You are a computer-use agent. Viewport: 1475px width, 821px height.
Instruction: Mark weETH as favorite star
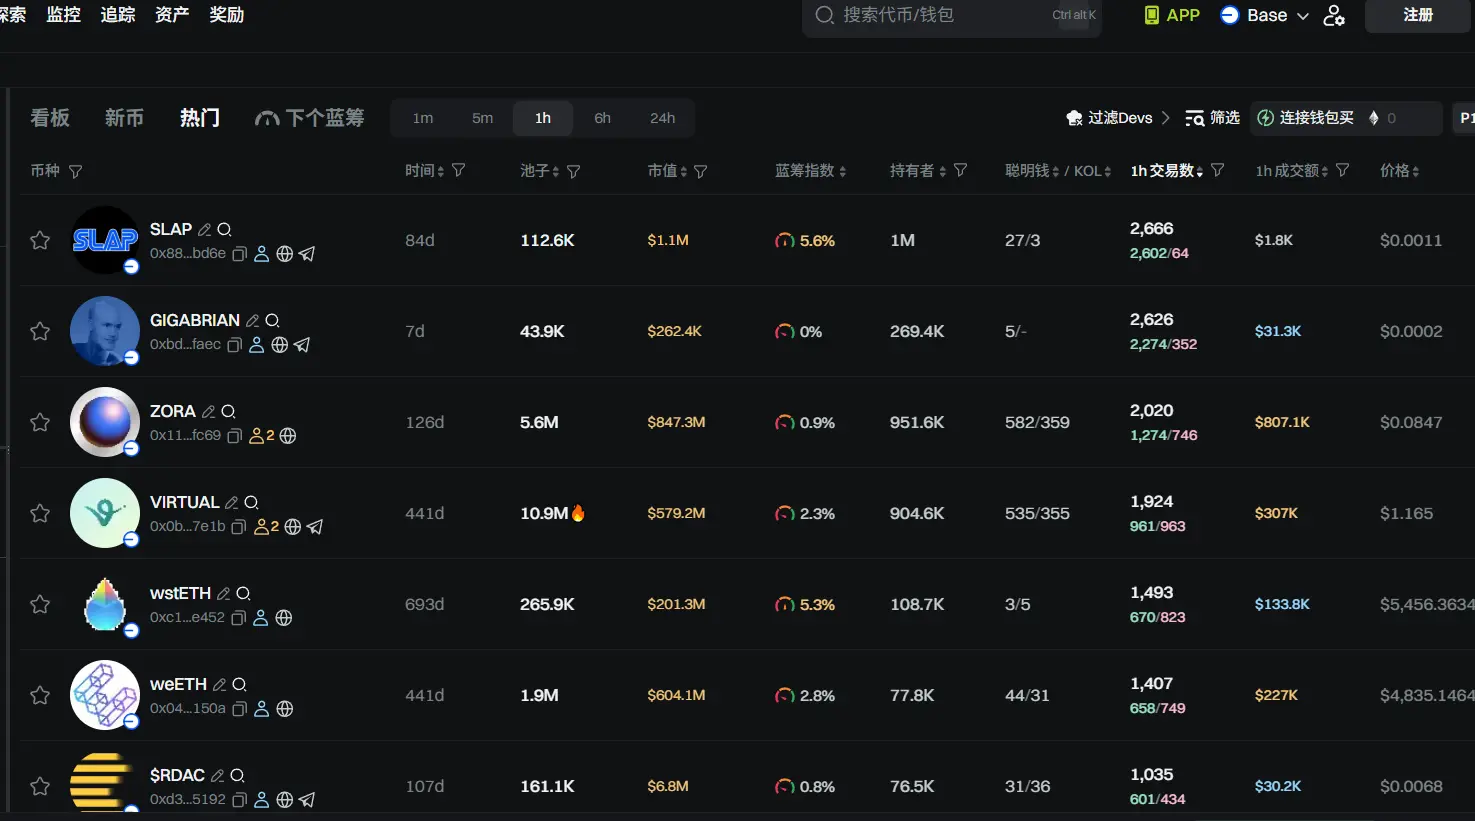[x=40, y=695]
